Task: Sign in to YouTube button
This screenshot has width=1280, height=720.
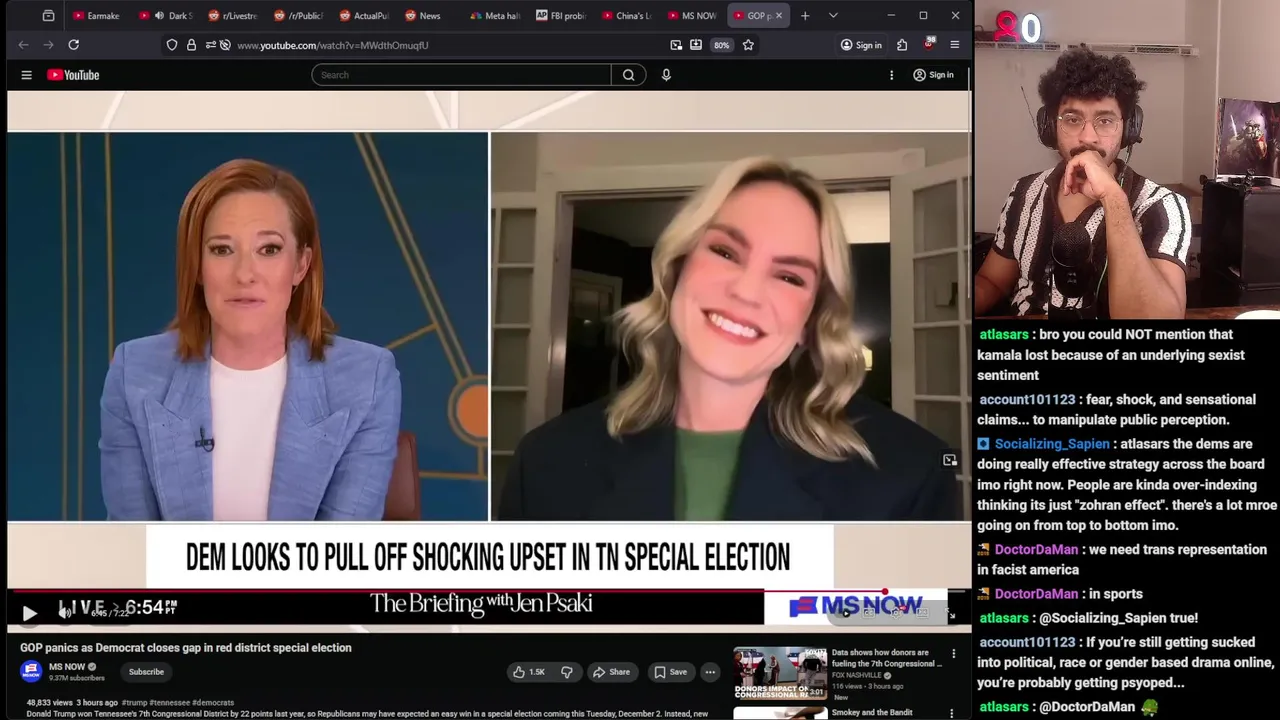Action: pyautogui.click(x=933, y=75)
